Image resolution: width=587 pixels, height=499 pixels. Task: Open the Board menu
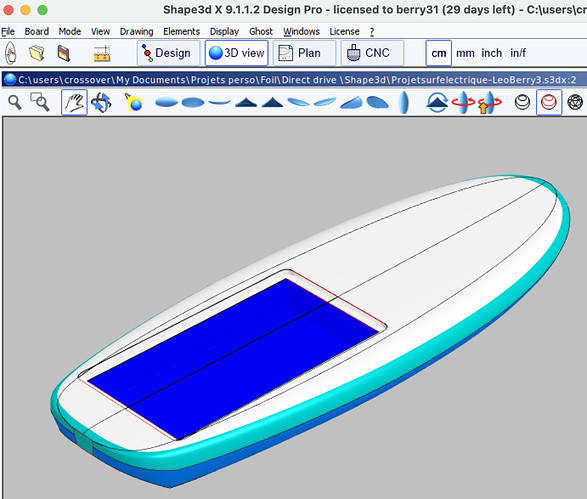click(37, 32)
